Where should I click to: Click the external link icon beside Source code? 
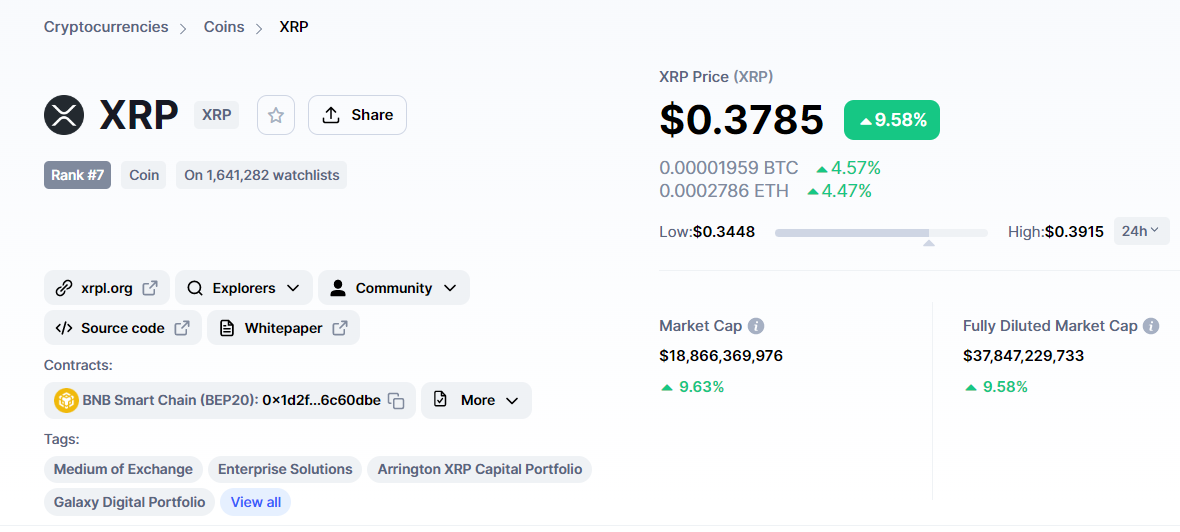click(182, 328)
